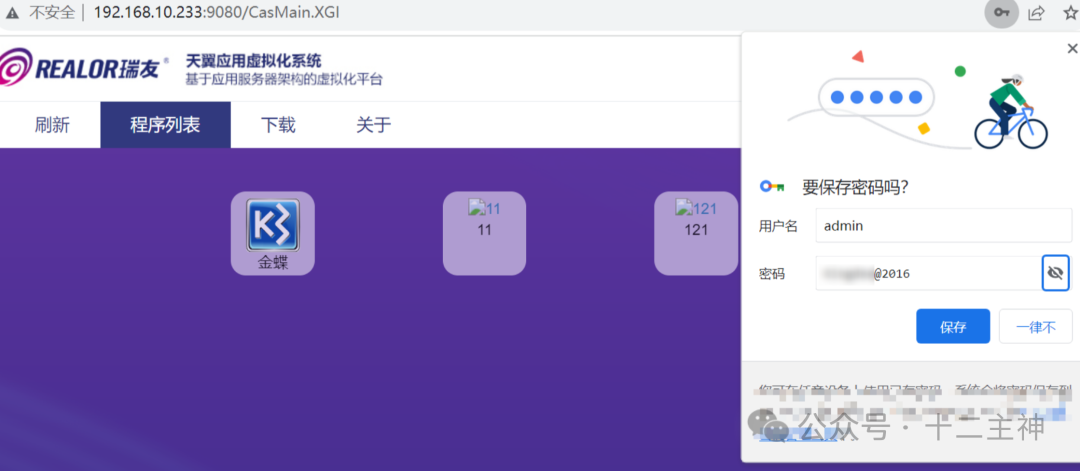Click the 要保存密码吗? heading

point(855,187)
